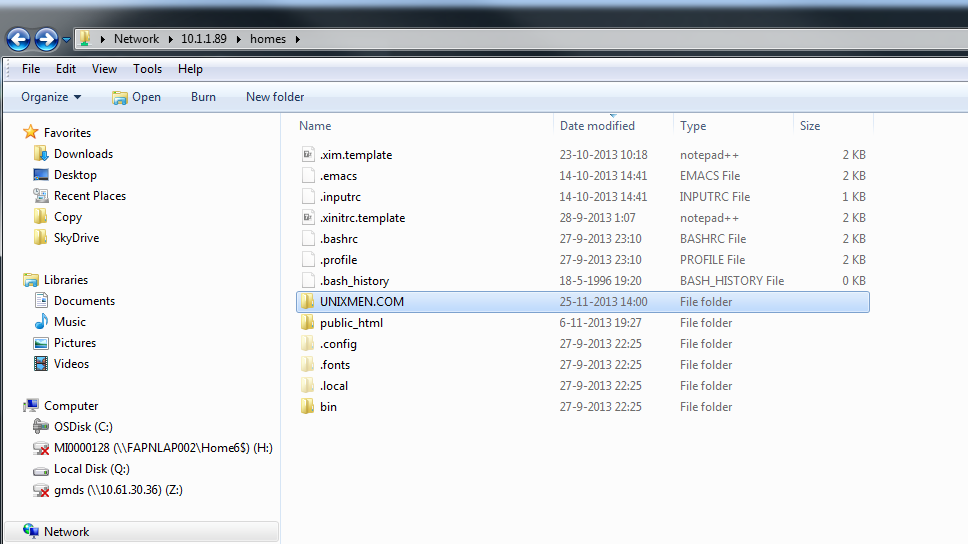Open the Recent Places icon
This screenshot has height=544, width=968.
[x=41, y=196]
